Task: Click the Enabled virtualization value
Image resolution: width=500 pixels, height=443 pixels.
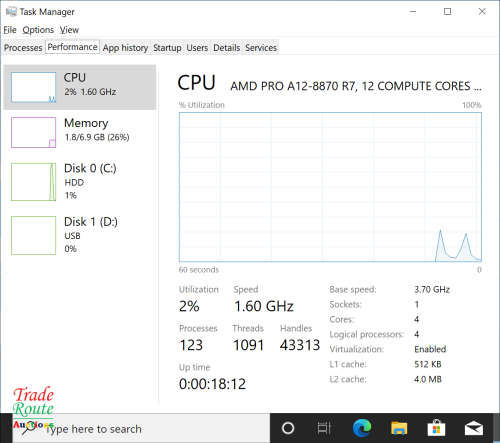Action: point(430,349)
